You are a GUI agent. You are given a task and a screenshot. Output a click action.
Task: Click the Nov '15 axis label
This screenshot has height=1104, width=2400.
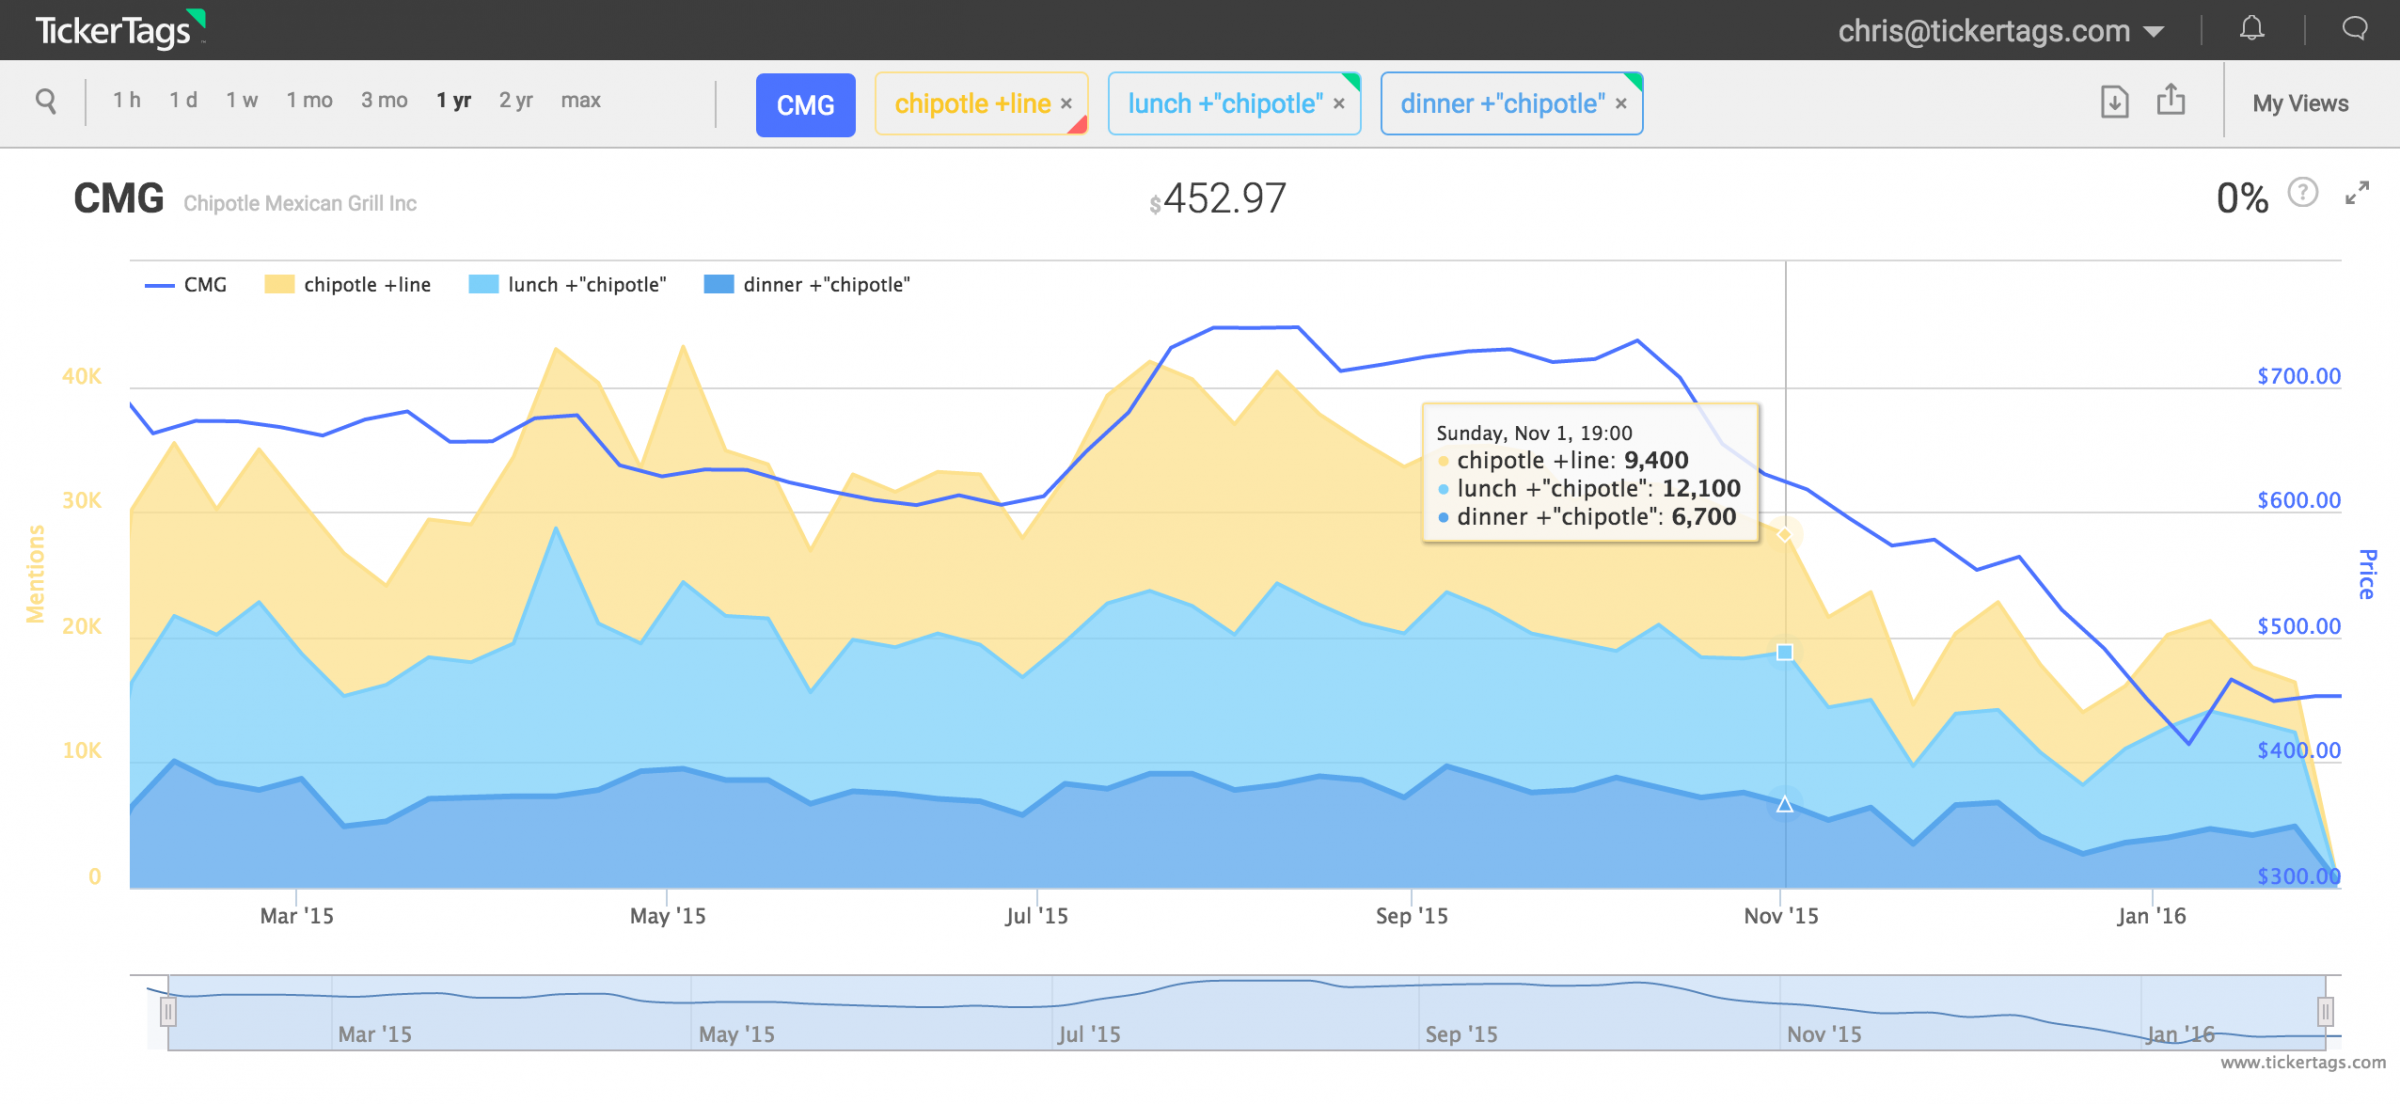[1781, 916]
